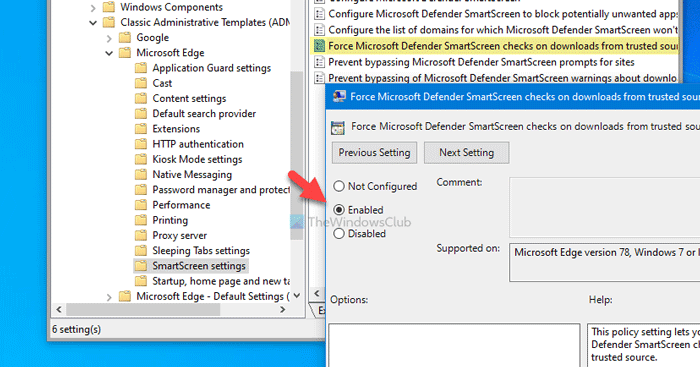The image size is (700, 367).
Task: Select Sleeping Tabs settings tree item
Action: click(x=201, y=250)
